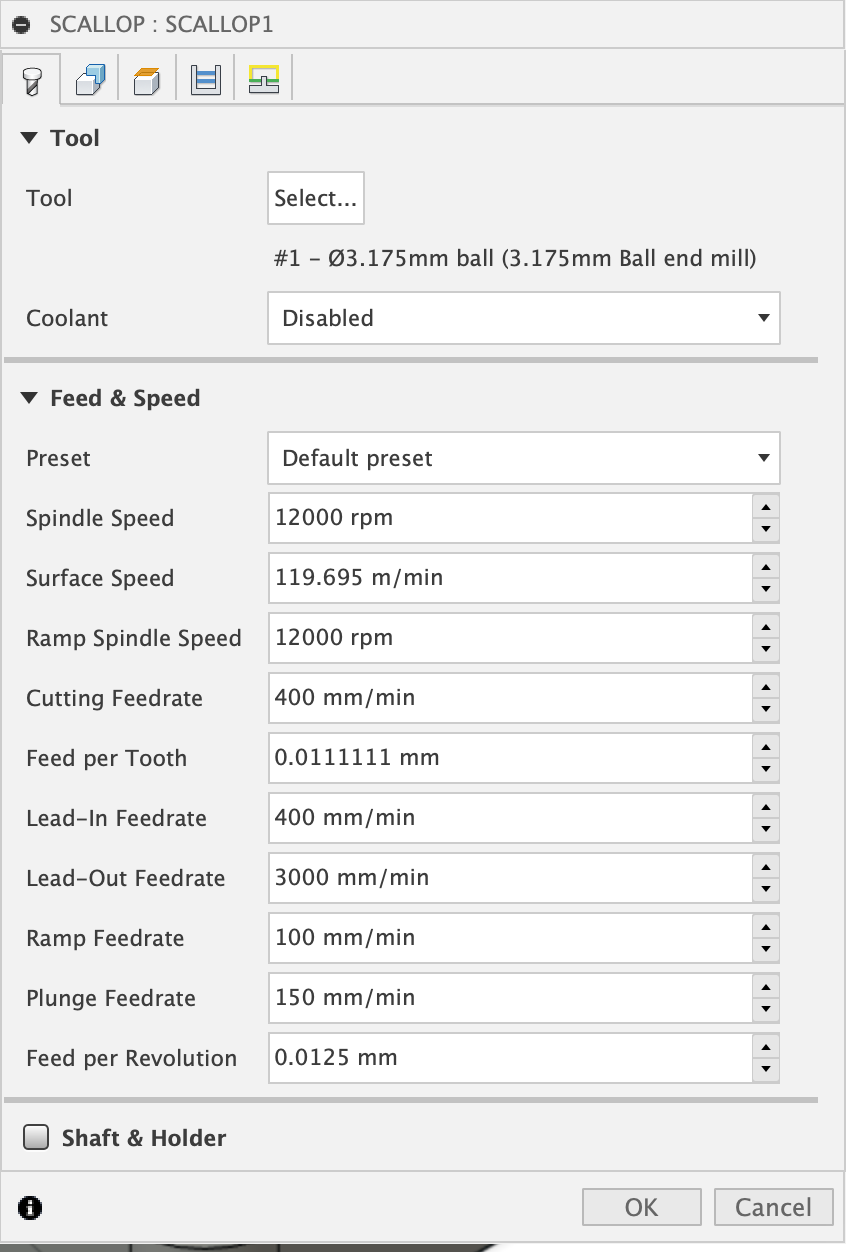The width and height of the screenshot is (846, 1252).
Task: Click the Lead-Out Feedrate input field
Action: point(510,878)
